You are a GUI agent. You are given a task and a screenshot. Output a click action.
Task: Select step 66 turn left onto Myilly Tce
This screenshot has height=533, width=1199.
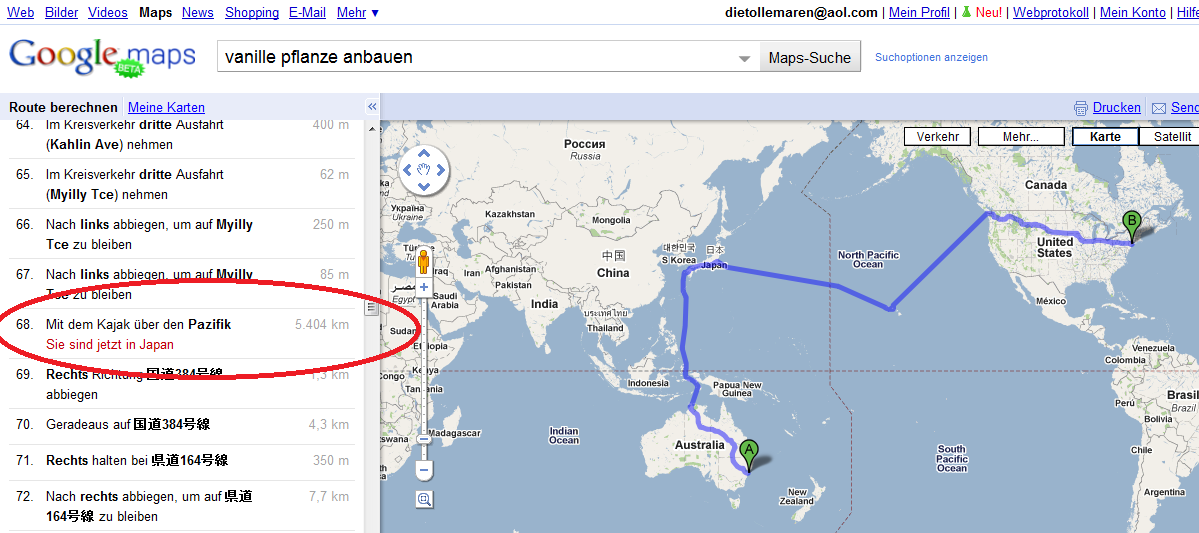point(181,234)
